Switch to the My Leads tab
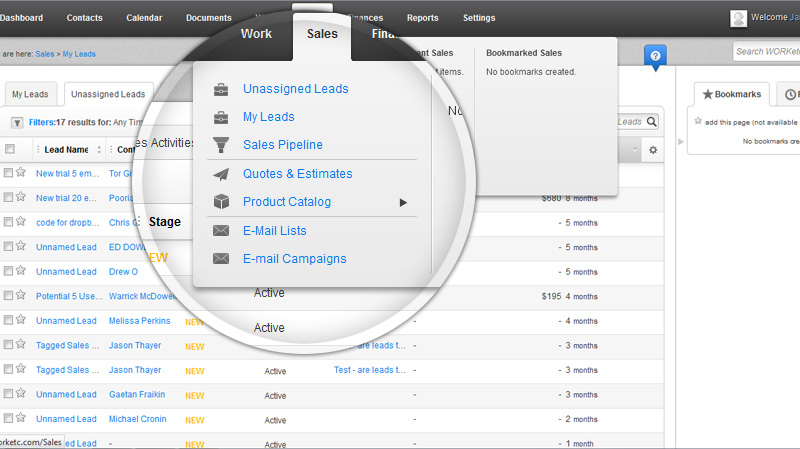 pyautogui.click(x=30, y=94)
